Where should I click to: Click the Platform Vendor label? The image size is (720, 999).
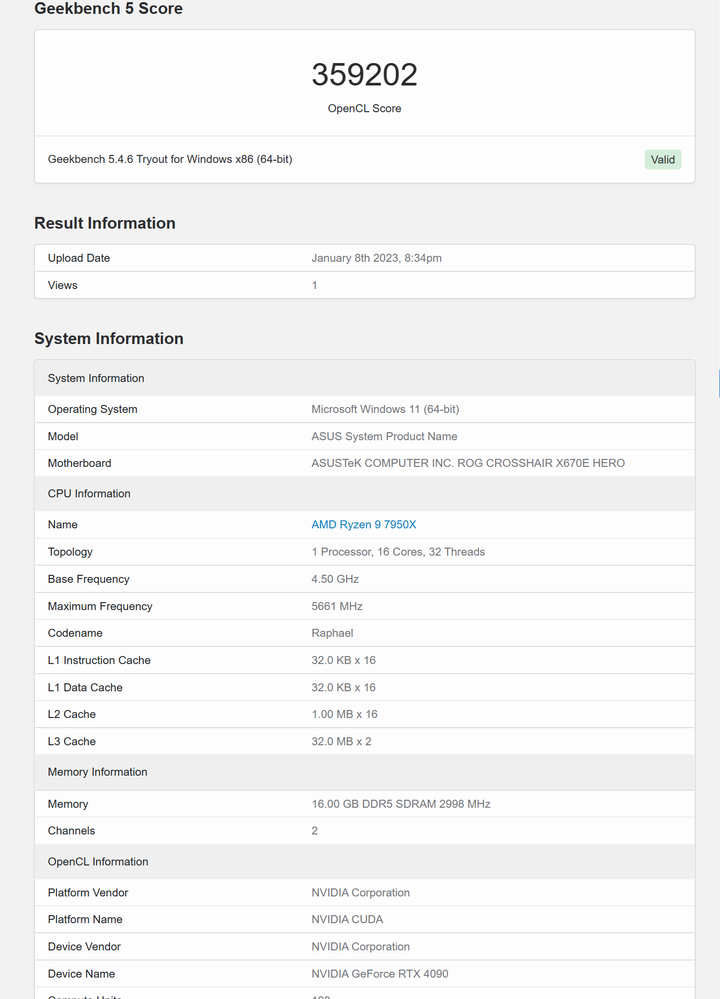pos(88,893)
